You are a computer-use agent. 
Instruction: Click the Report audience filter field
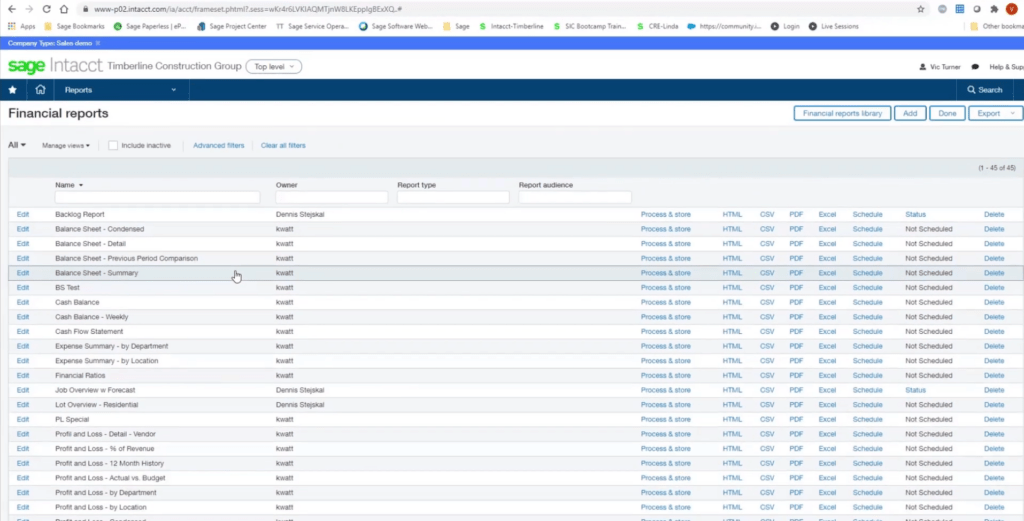[x=575, y=197]
